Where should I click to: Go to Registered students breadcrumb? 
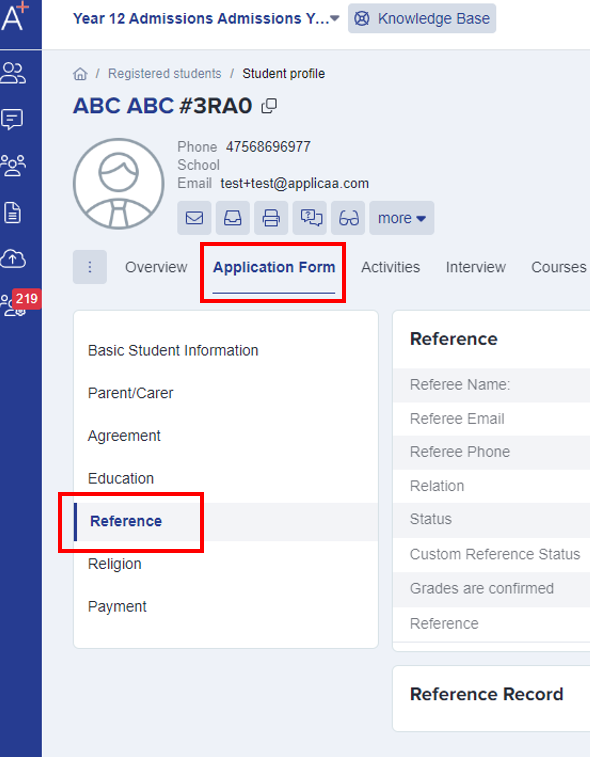coord(165,73)
